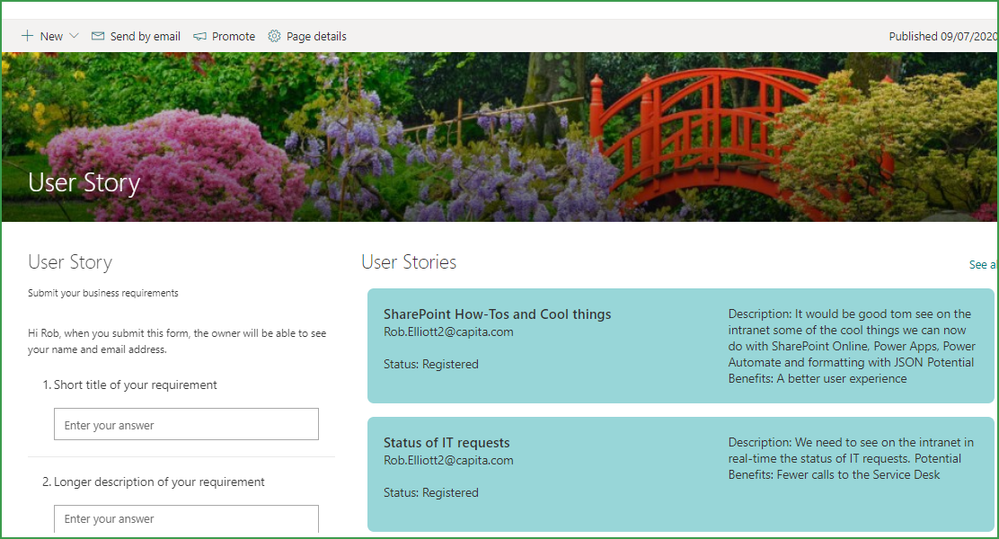This screenshot has height=539, width=999.
Task: Click the description text of SharePoint How-Tos card
Action: [851, 346]
